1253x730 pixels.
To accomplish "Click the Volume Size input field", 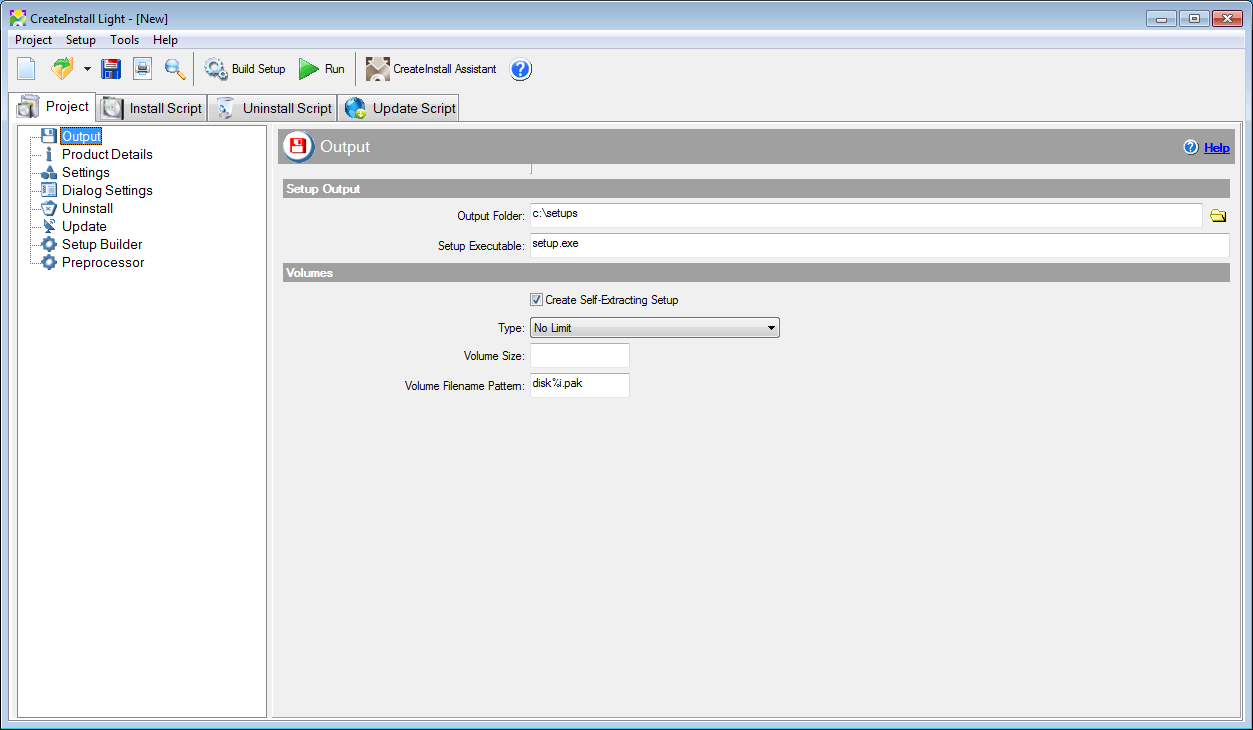I will 579,355.
